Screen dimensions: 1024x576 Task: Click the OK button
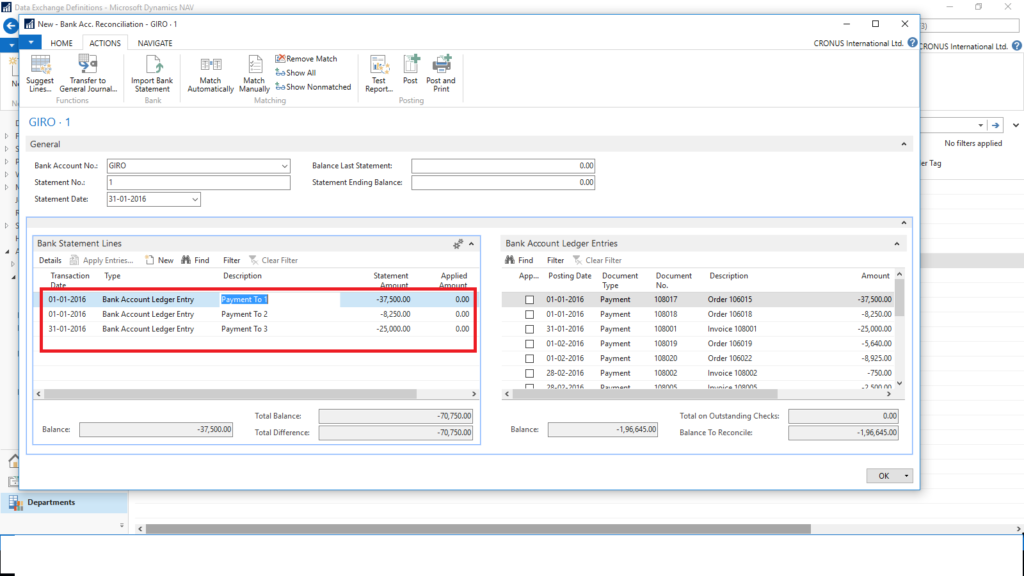(883, 475)
